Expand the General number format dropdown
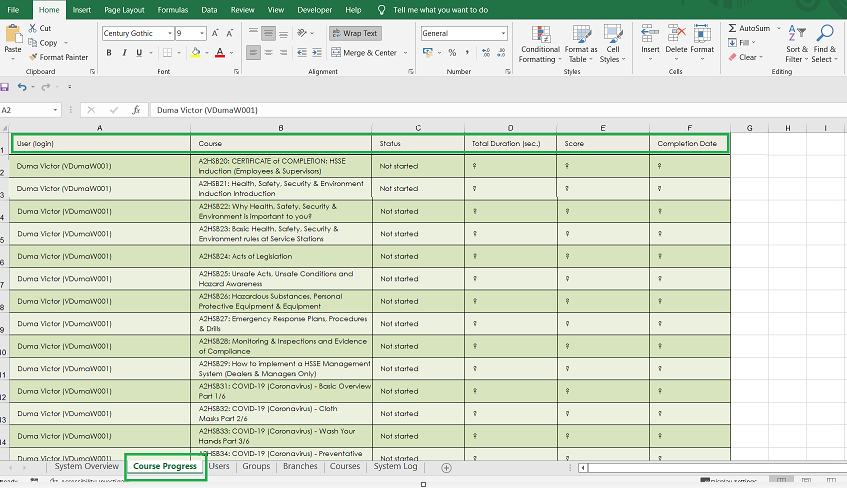This screenshot has width=847, height=488. point(502,33)
